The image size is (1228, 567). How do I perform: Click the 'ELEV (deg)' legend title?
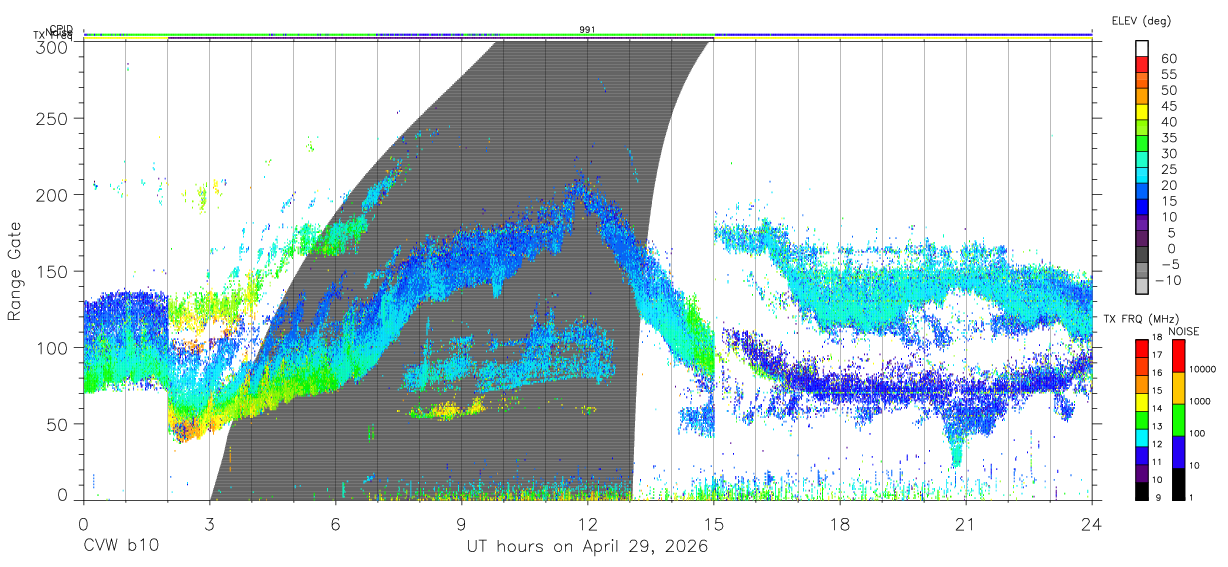[1141, 20]
